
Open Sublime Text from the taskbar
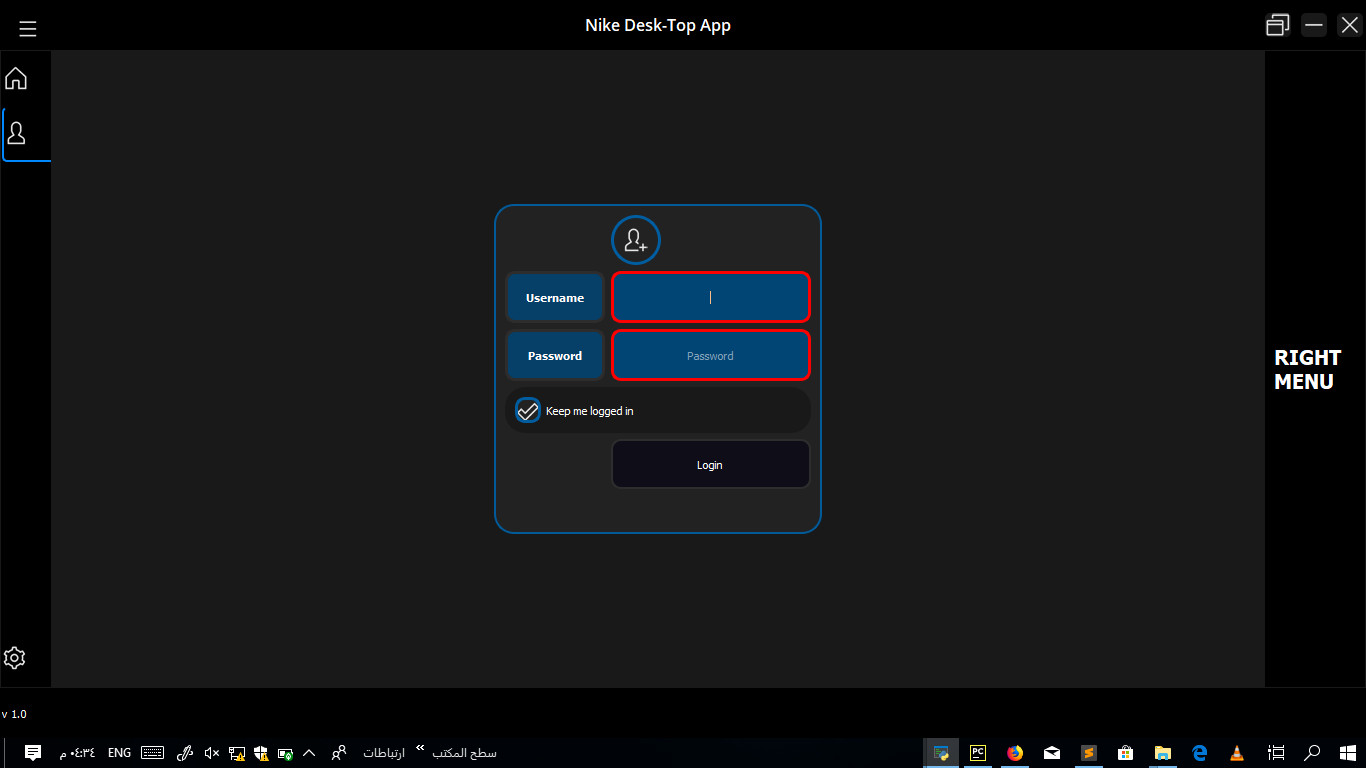coord(1088,753)
